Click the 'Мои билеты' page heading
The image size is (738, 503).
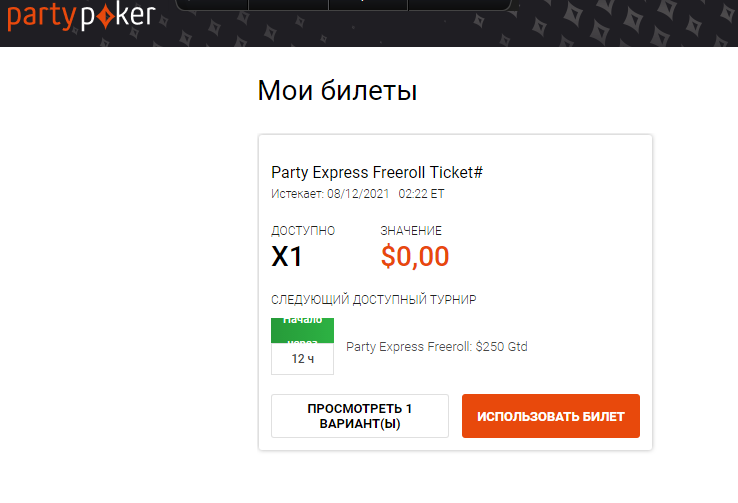337,90
